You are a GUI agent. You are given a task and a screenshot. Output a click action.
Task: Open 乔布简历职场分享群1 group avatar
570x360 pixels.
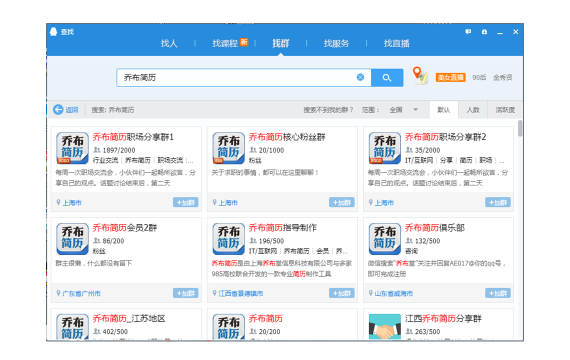72,148
